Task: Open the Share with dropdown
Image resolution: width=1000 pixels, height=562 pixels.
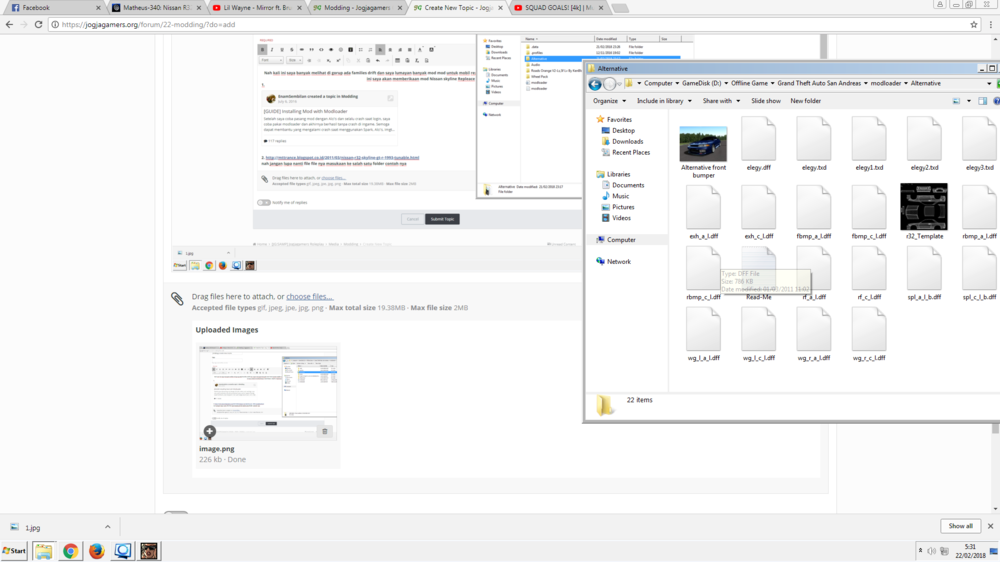Action: click(x=721, y=101)
